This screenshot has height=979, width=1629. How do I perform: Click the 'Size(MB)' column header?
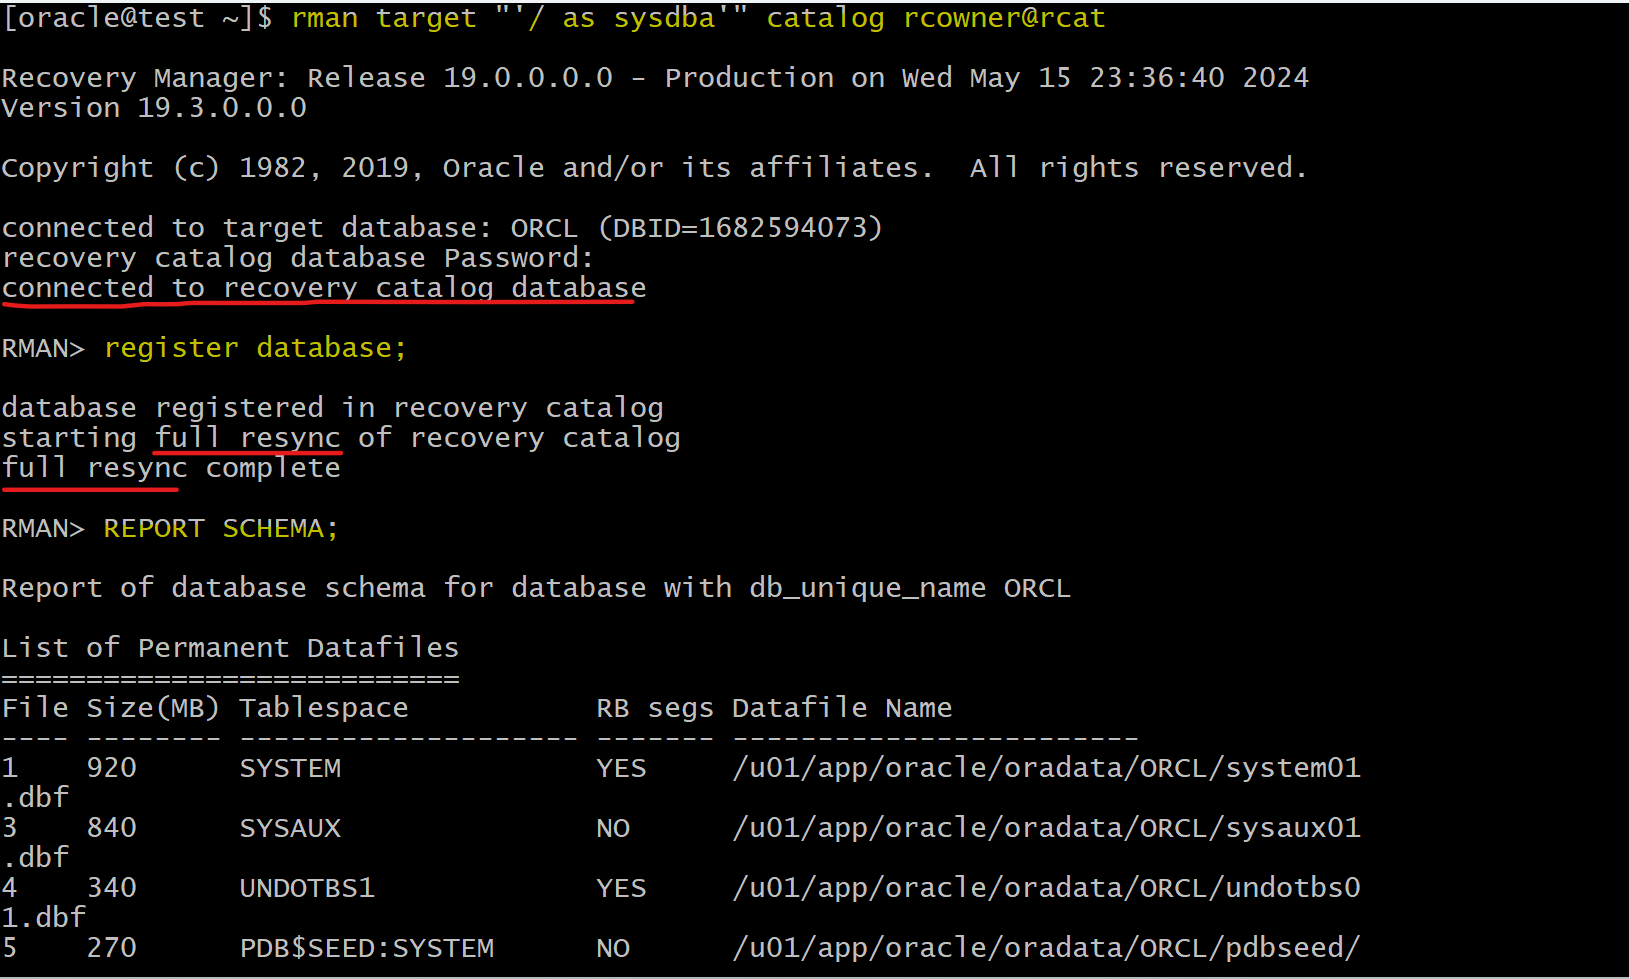(x=153, y=708)
